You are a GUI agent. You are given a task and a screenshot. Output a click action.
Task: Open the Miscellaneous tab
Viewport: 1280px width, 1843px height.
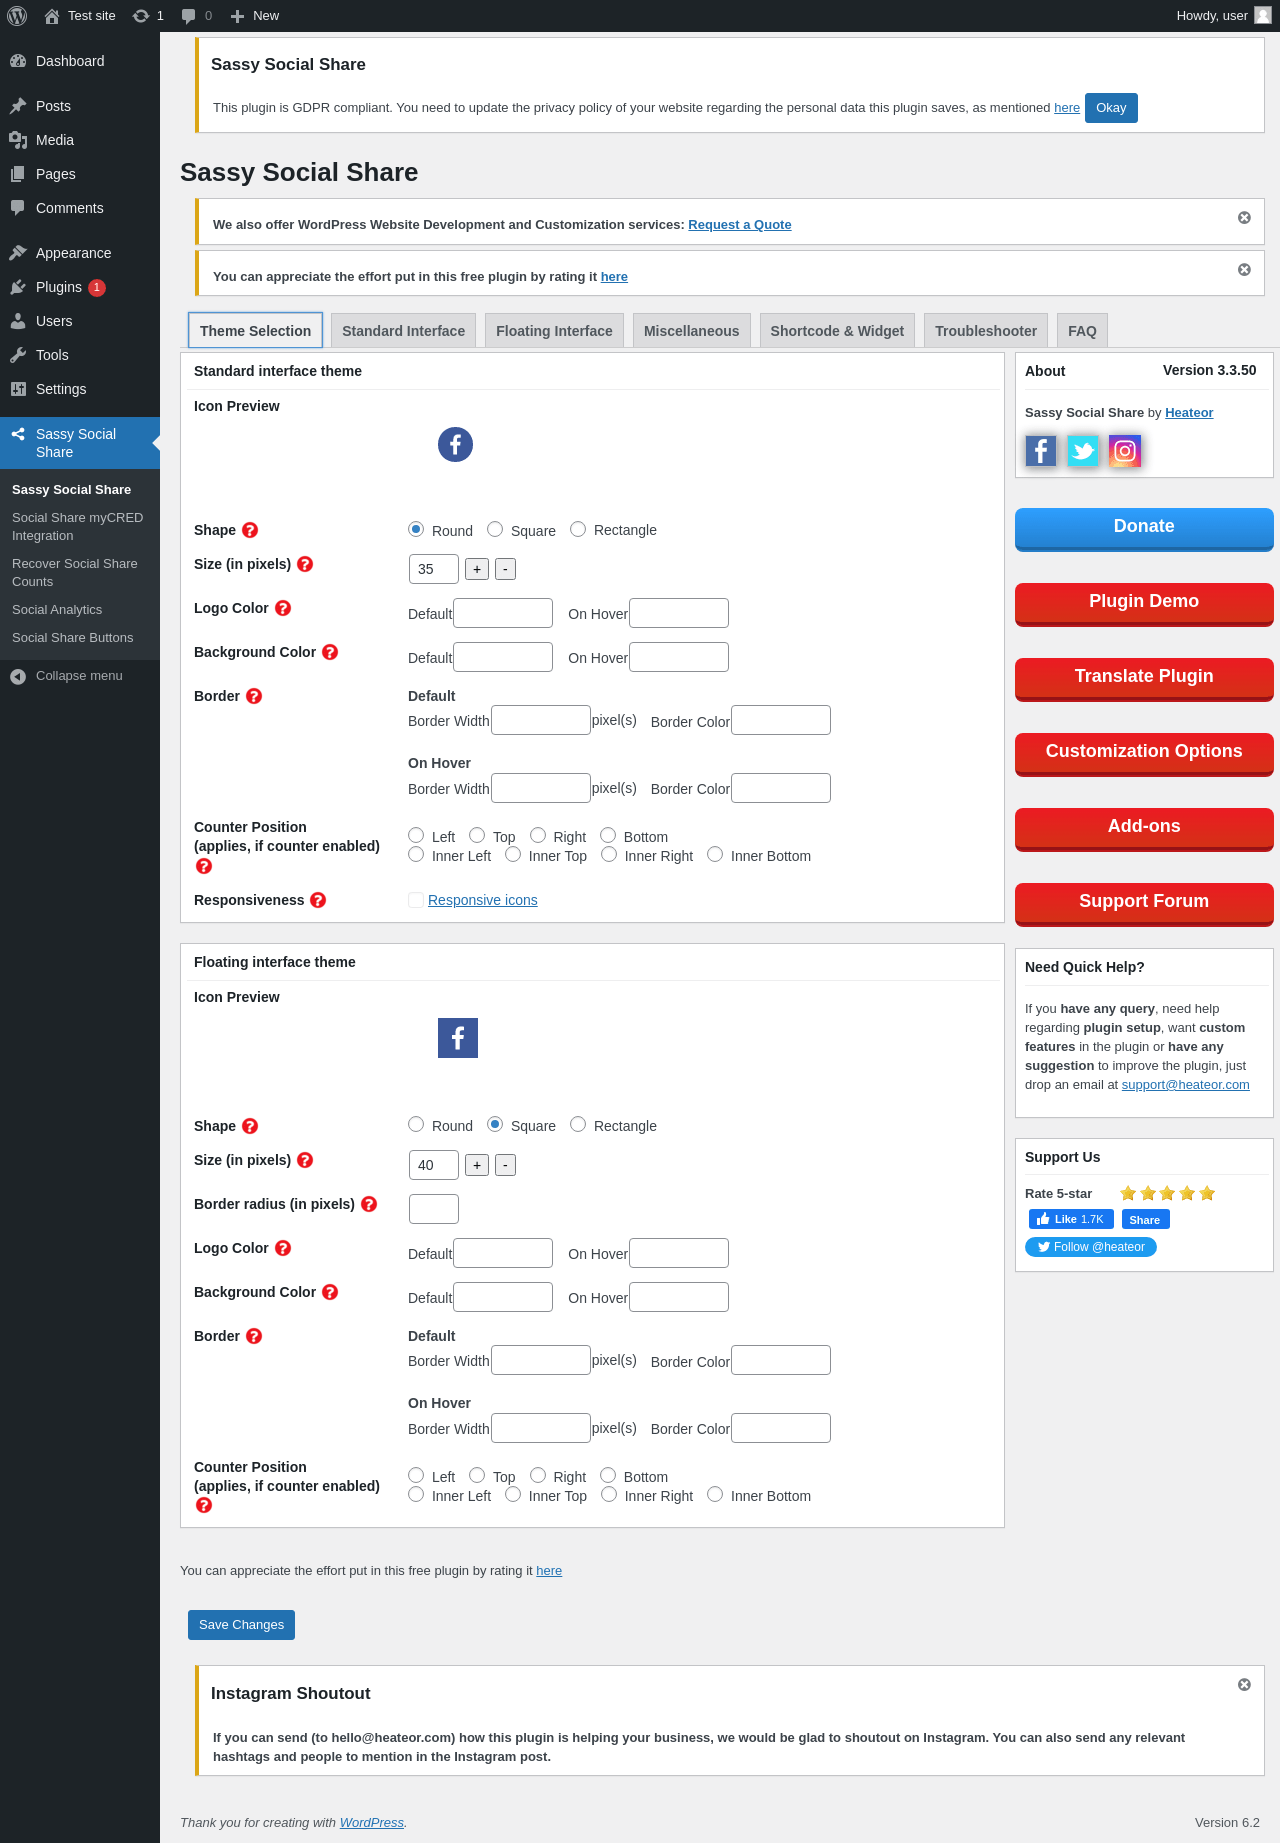tap(691, 331)
